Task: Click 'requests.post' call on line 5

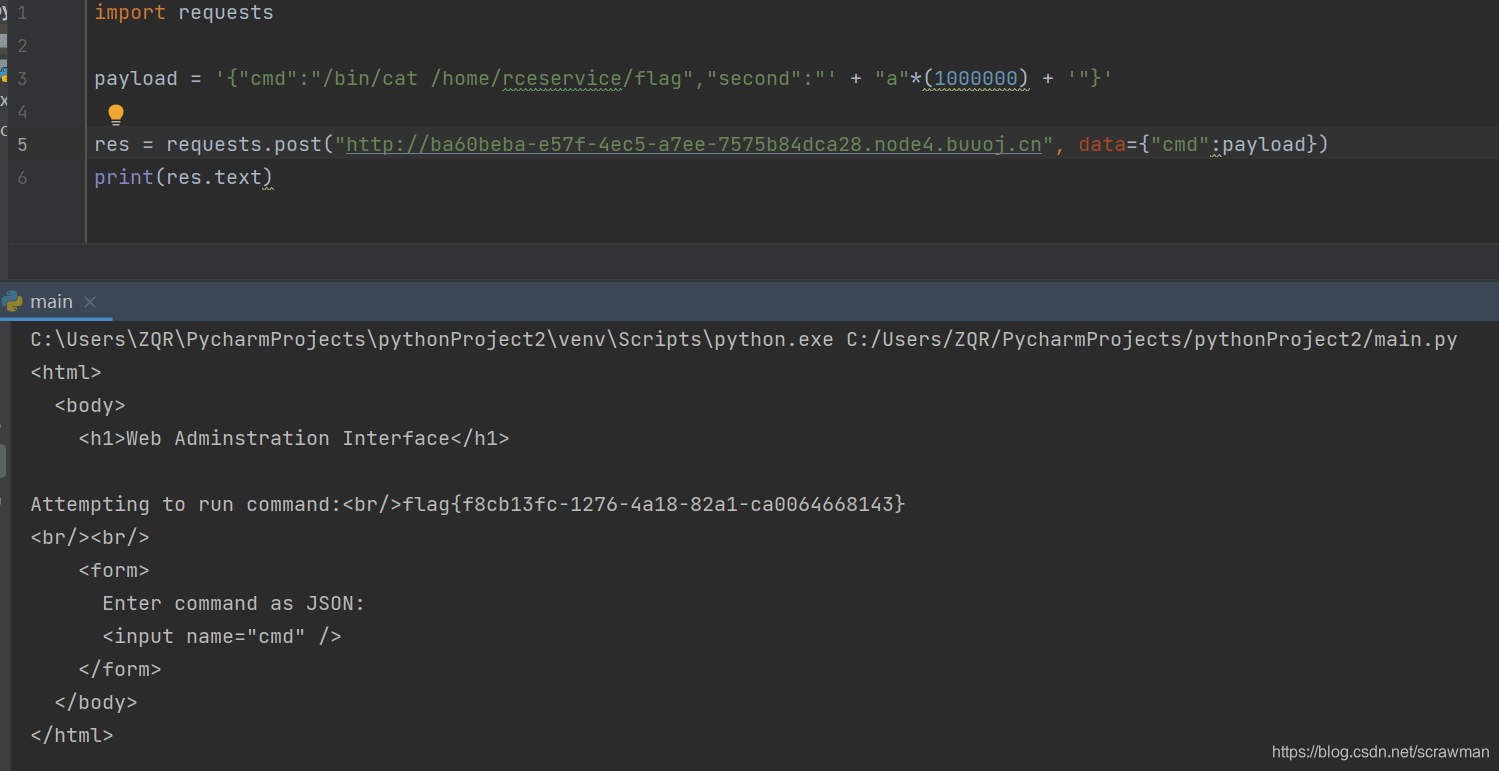Action: pos(244,145)
